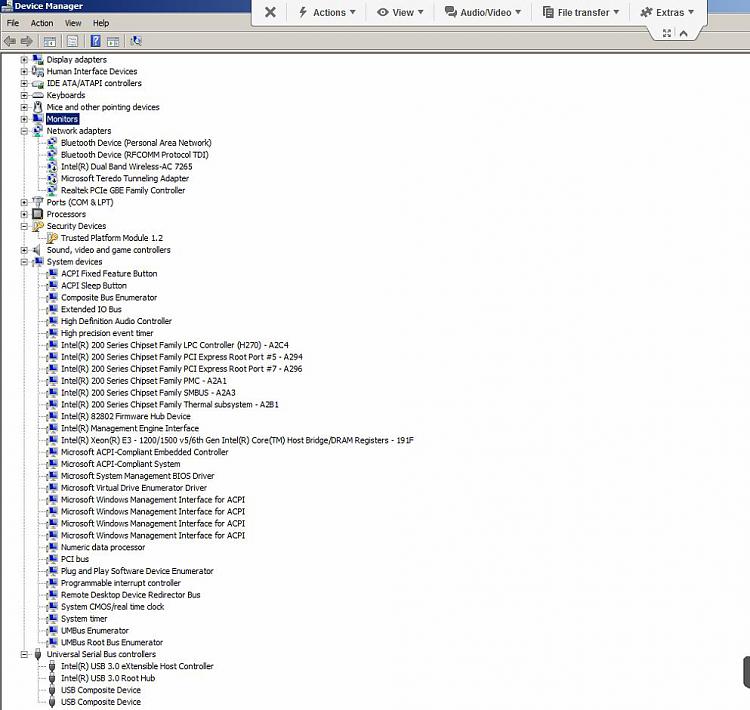Select UMBus Root Bus Enumerator
Screen dimensions: 750x710
tap(112, 642)
